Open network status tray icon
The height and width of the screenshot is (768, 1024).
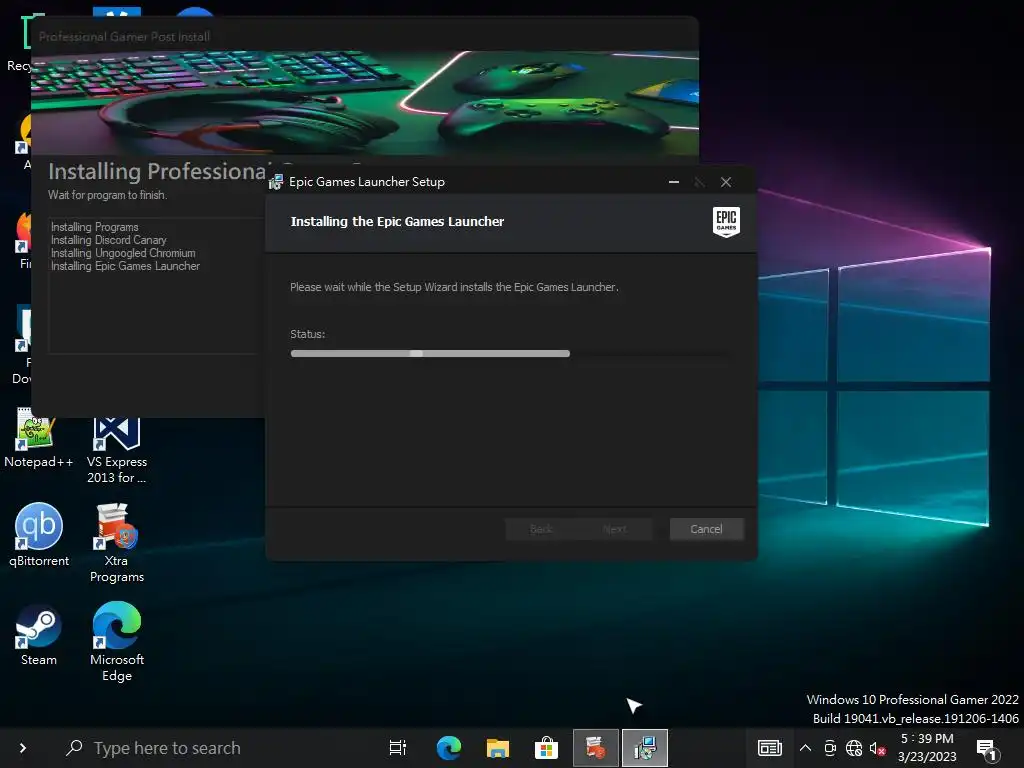click(854, 748)
